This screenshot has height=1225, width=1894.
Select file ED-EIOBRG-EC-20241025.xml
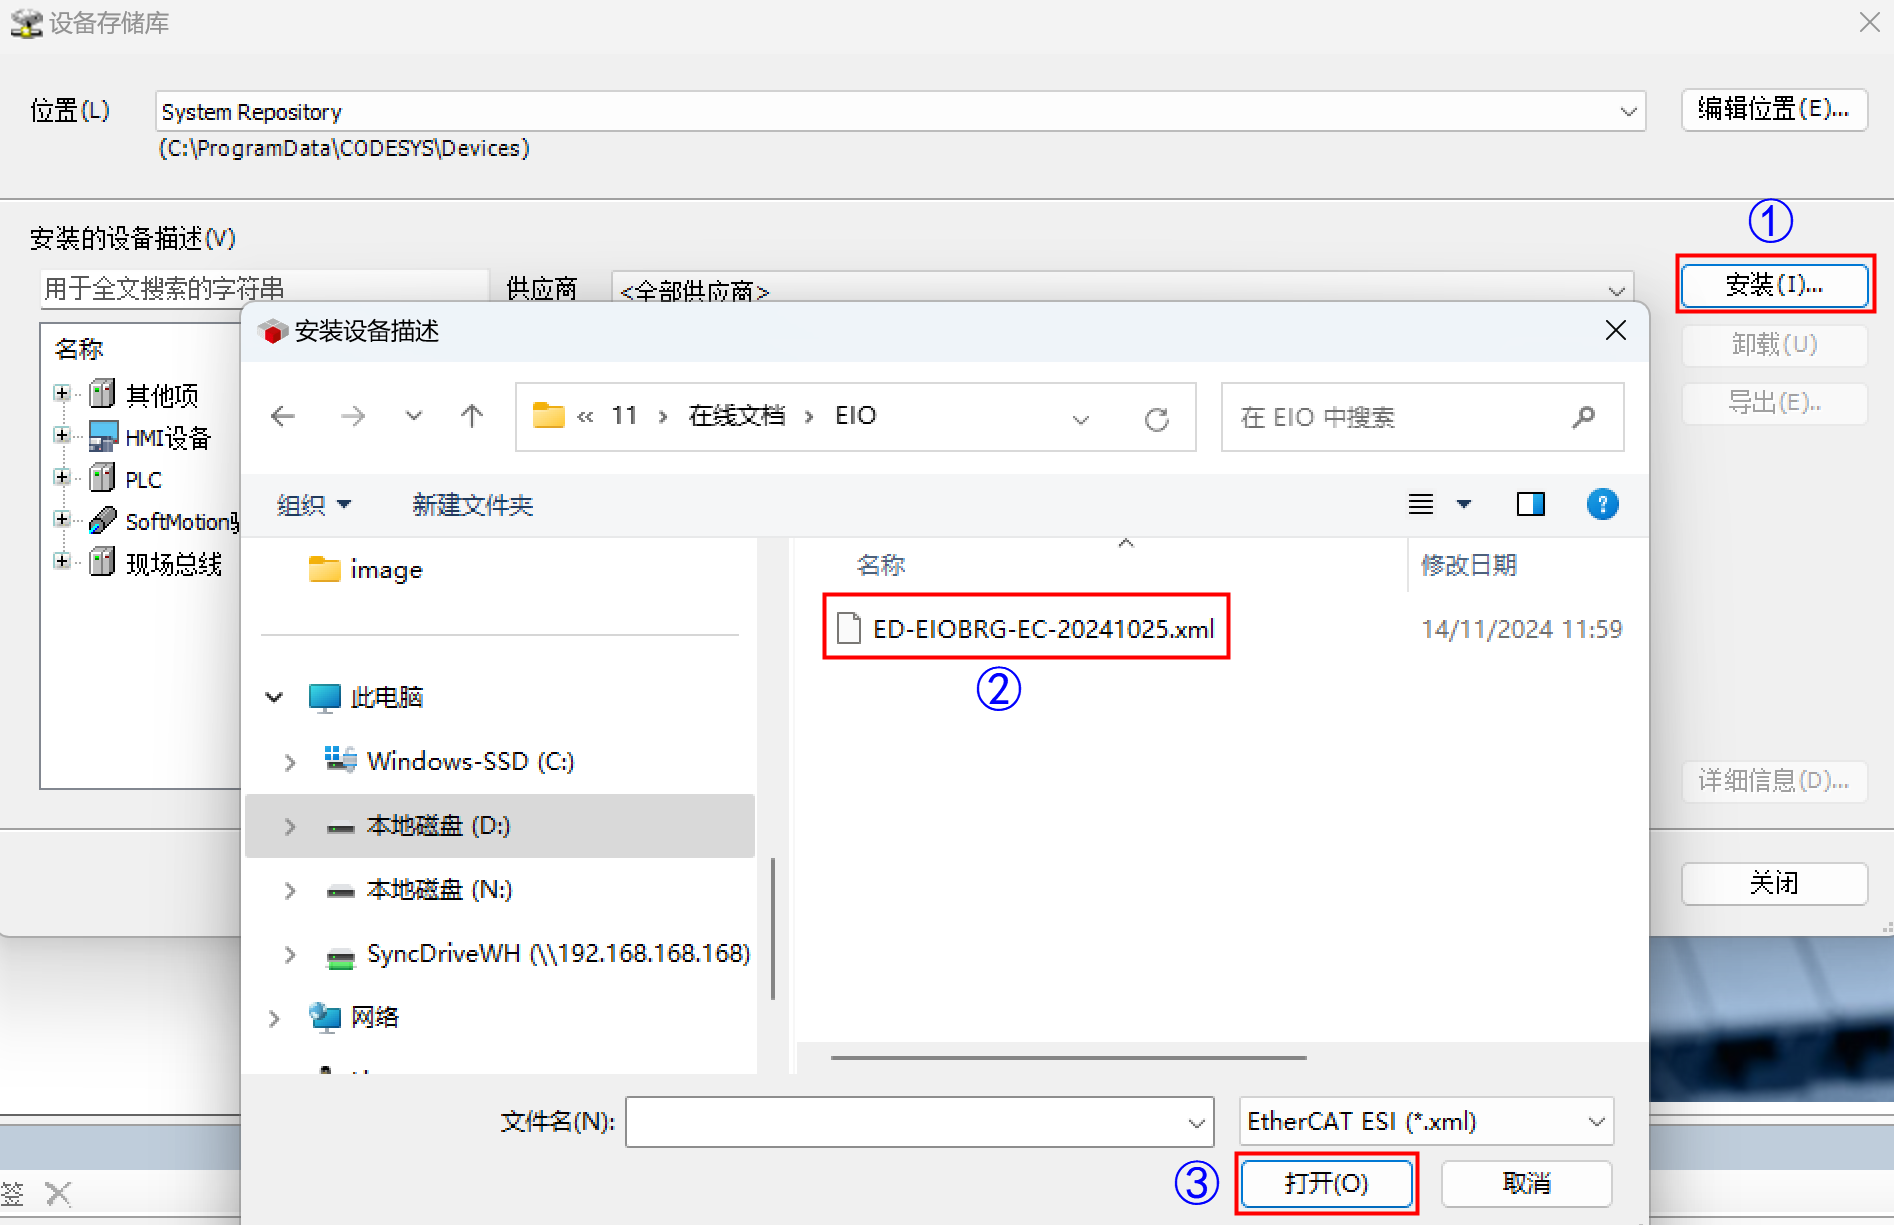(1042, 629)
